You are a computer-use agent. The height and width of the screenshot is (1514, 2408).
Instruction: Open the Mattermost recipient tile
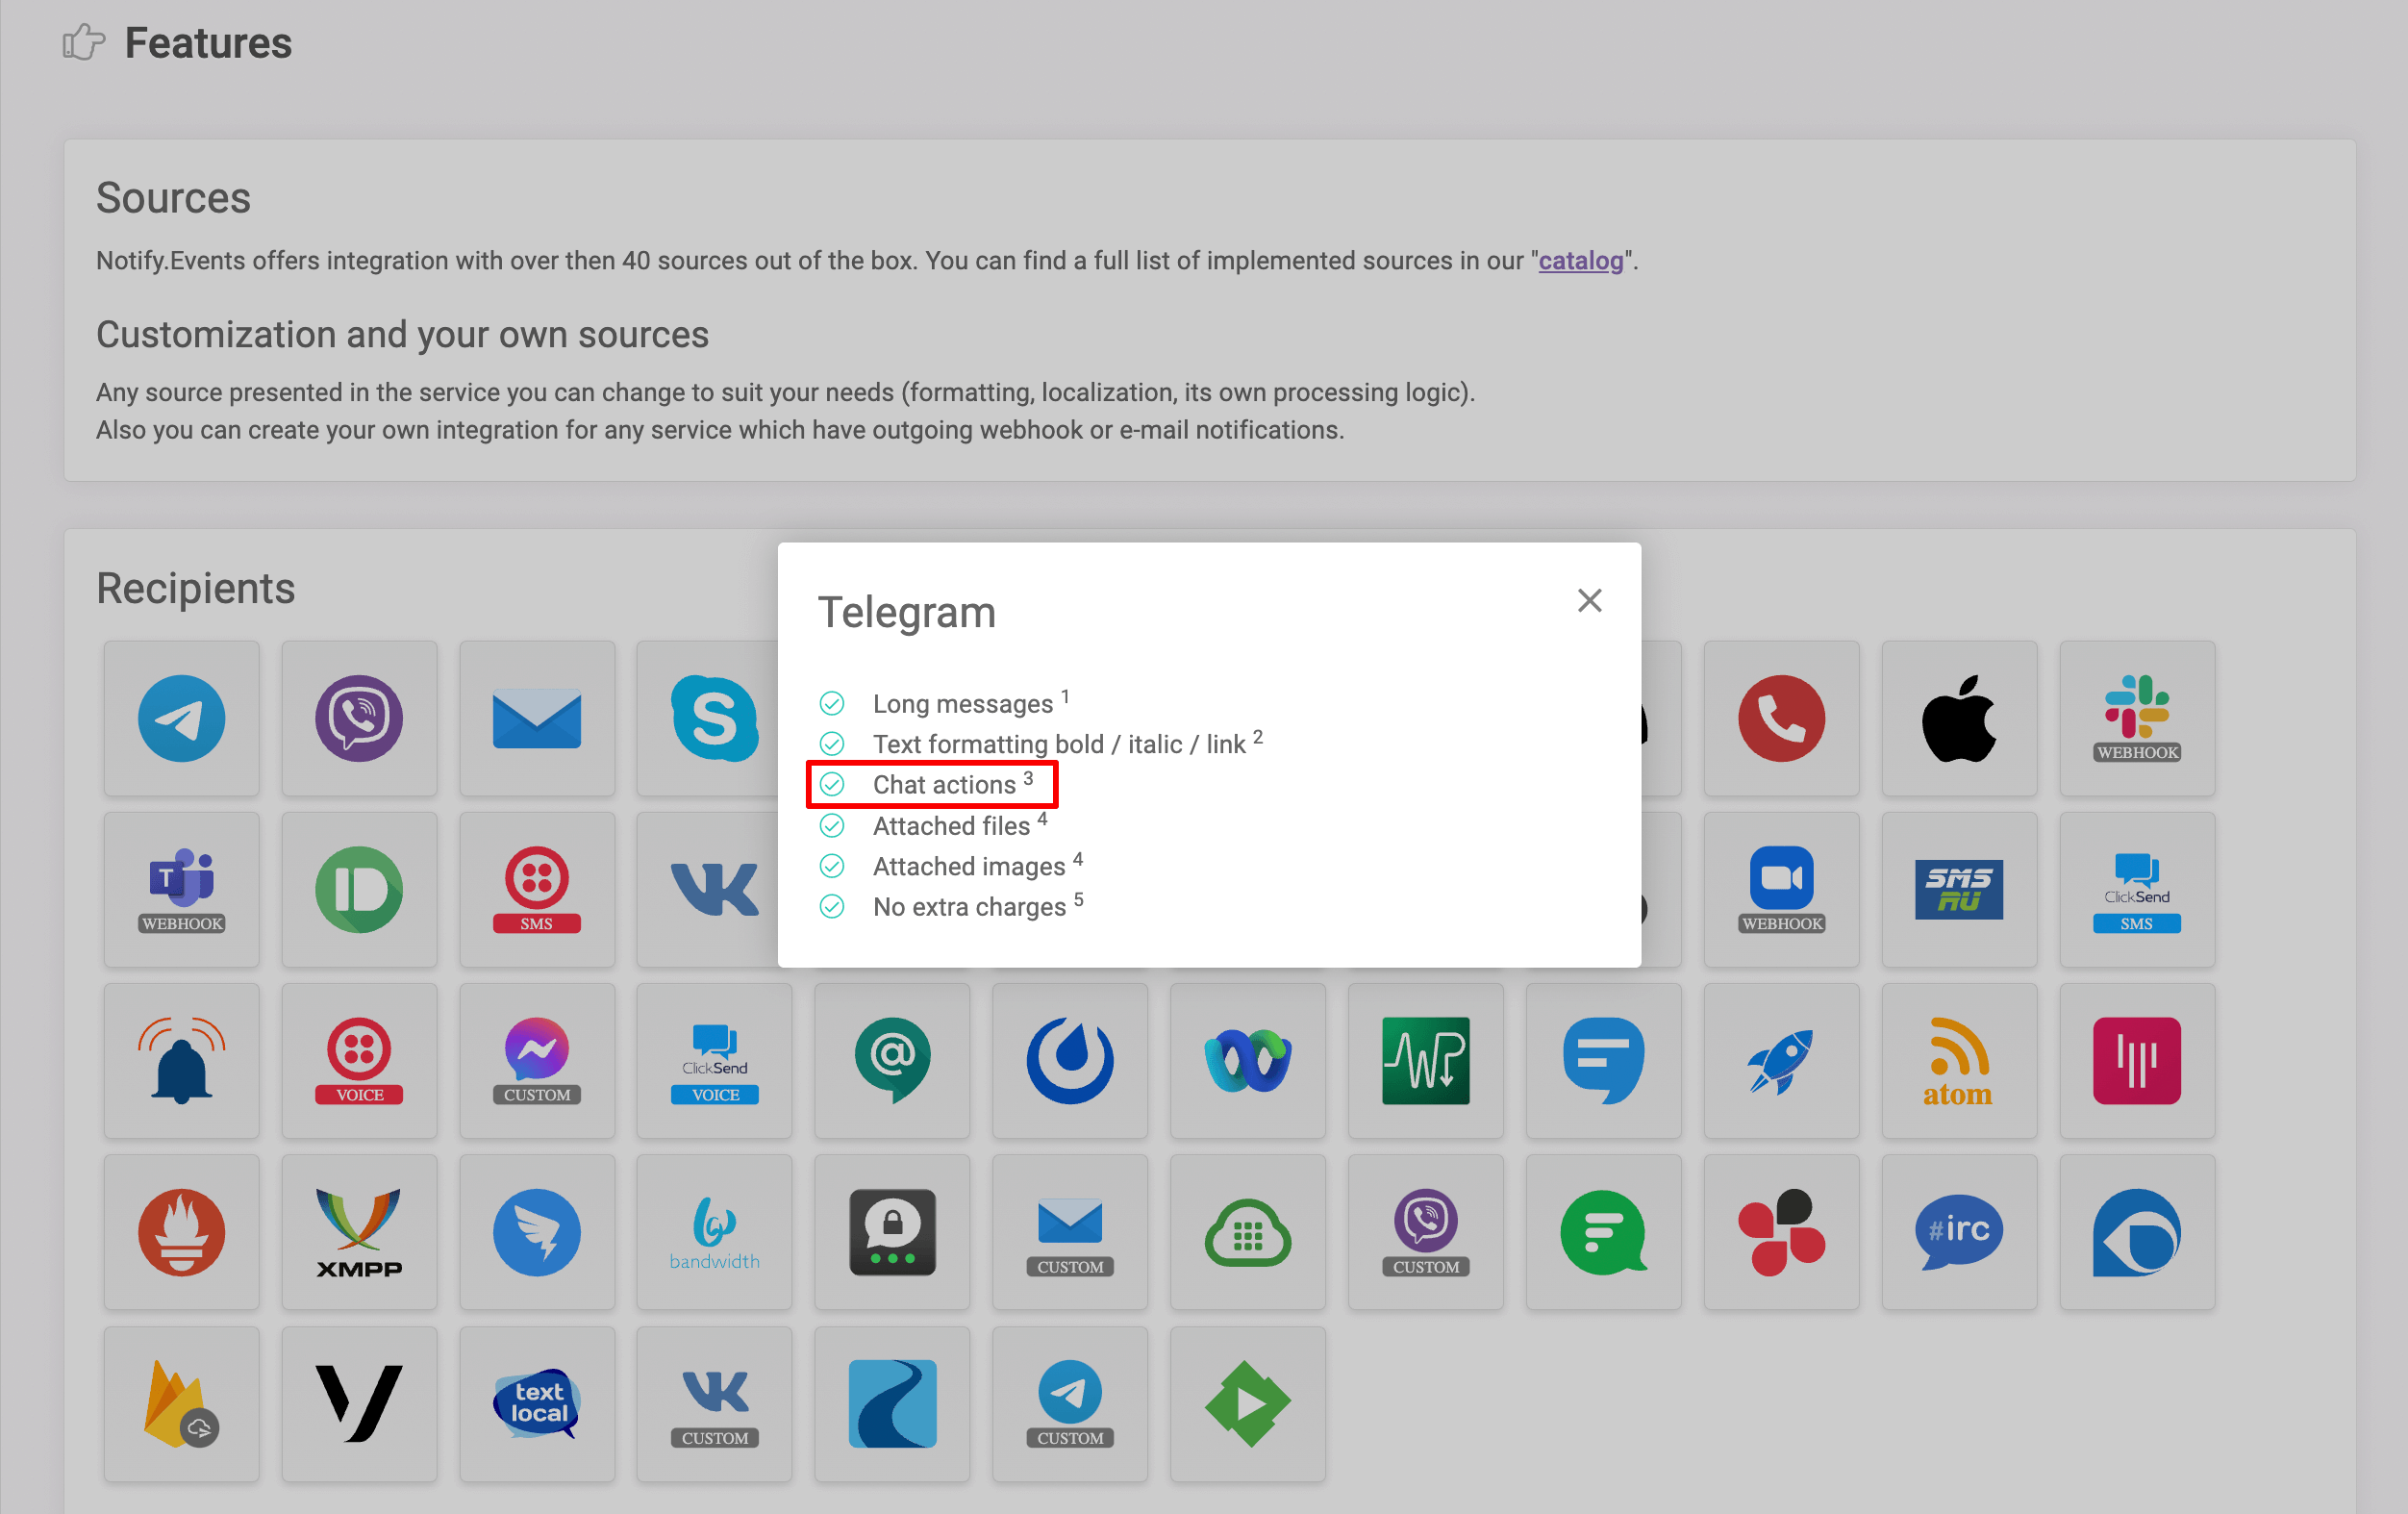1070,1060
